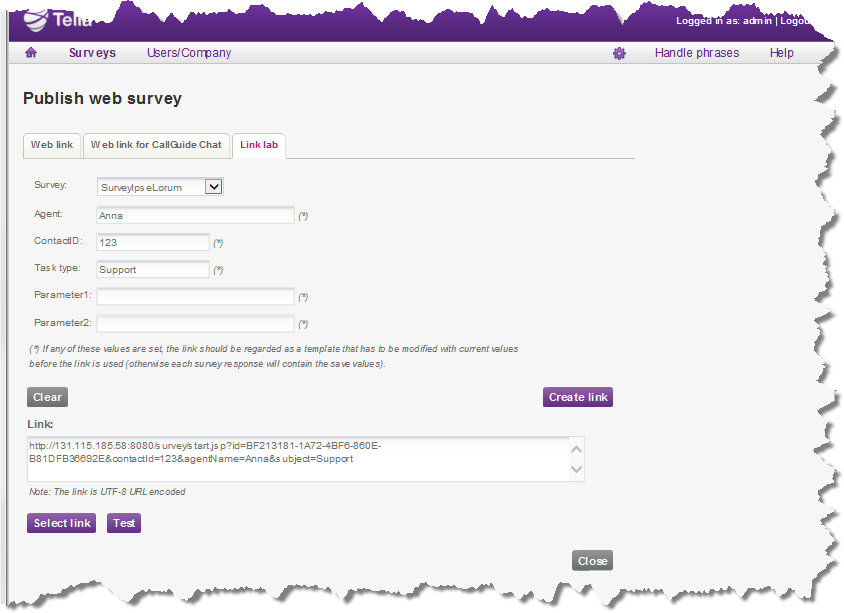The image size is (844, 613).
Task: Click the settings gear icon
Action: (619, 53)
